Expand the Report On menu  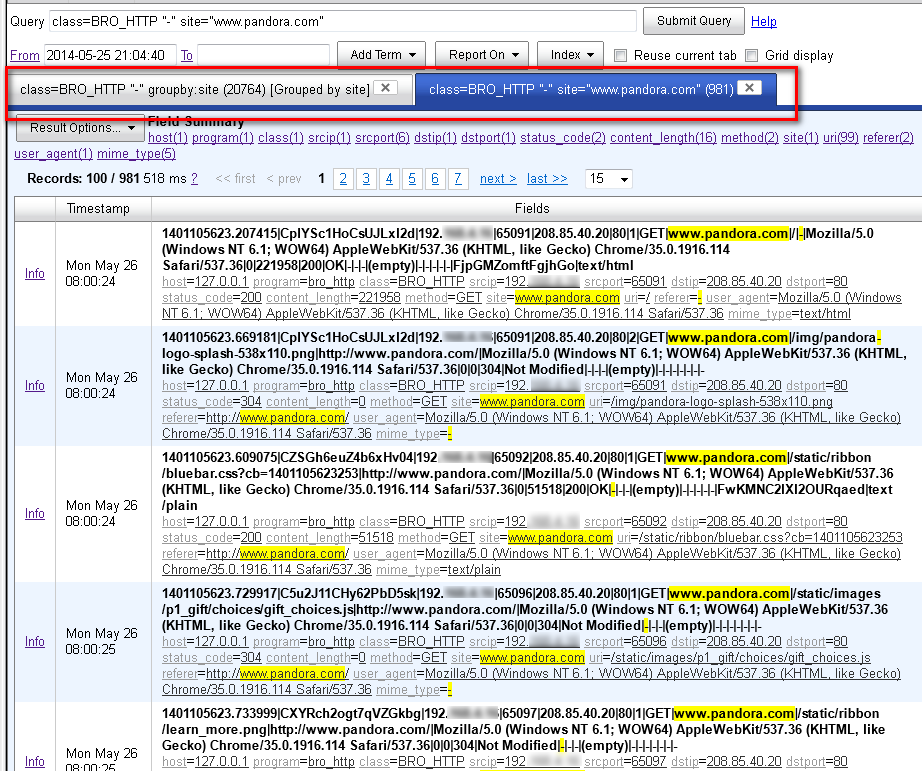(x=482, y=55)
